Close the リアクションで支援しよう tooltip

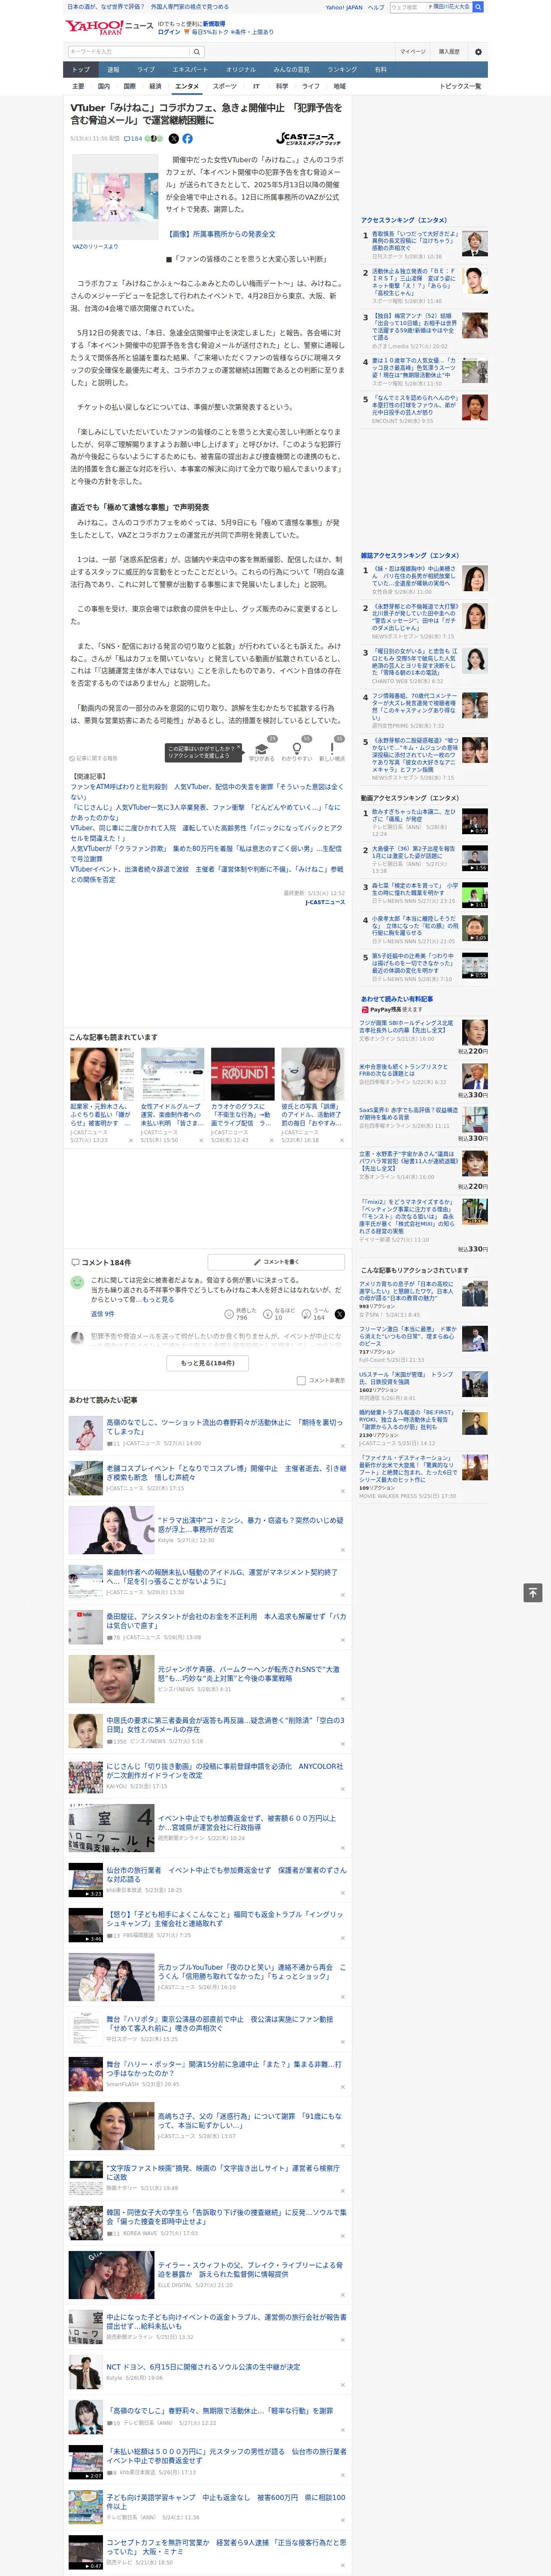coord(238,748)
